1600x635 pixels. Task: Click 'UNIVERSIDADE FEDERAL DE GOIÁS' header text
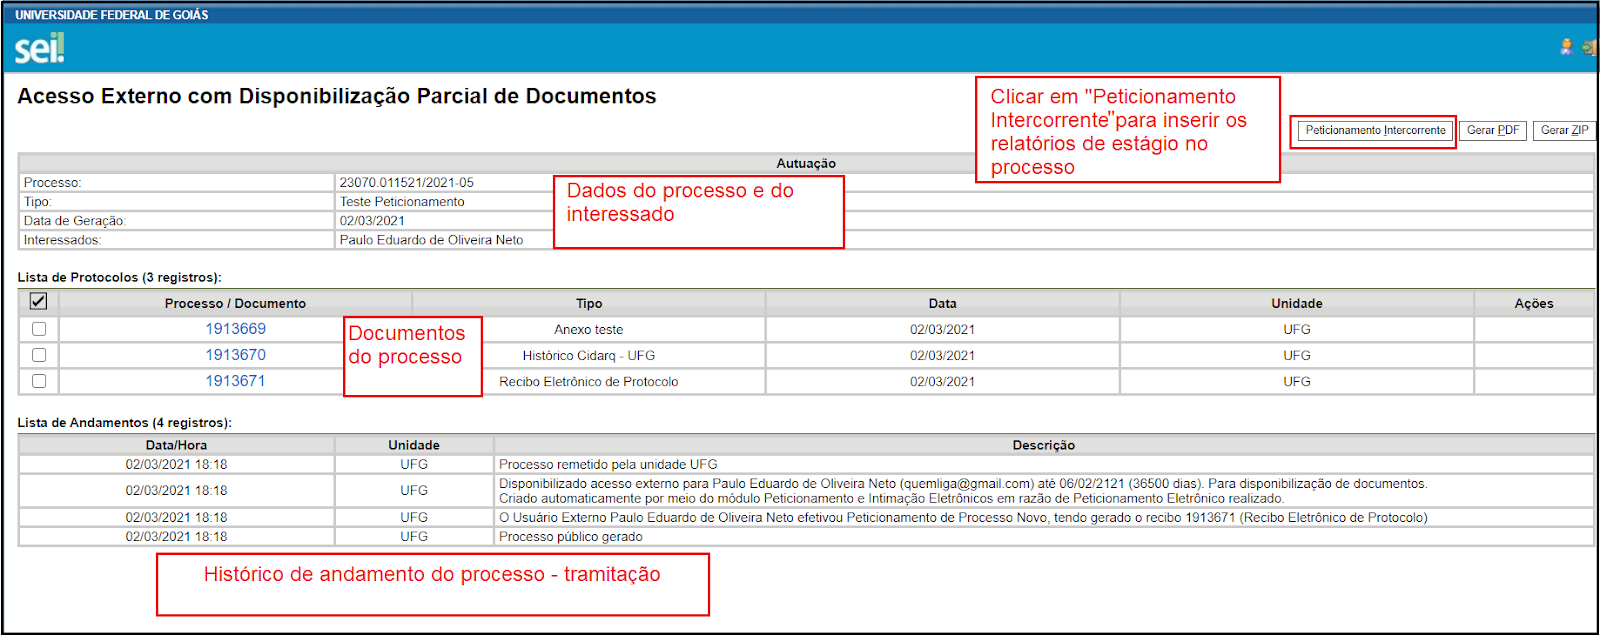click(112, 15)
